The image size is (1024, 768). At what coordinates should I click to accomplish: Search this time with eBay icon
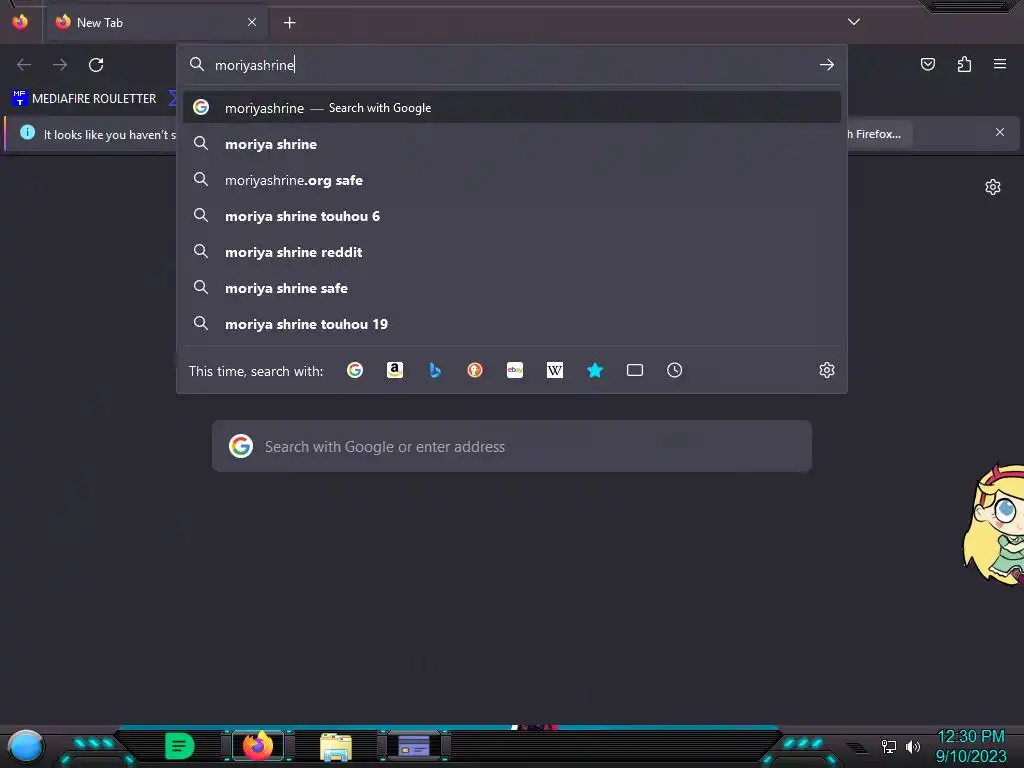[515, 370]
